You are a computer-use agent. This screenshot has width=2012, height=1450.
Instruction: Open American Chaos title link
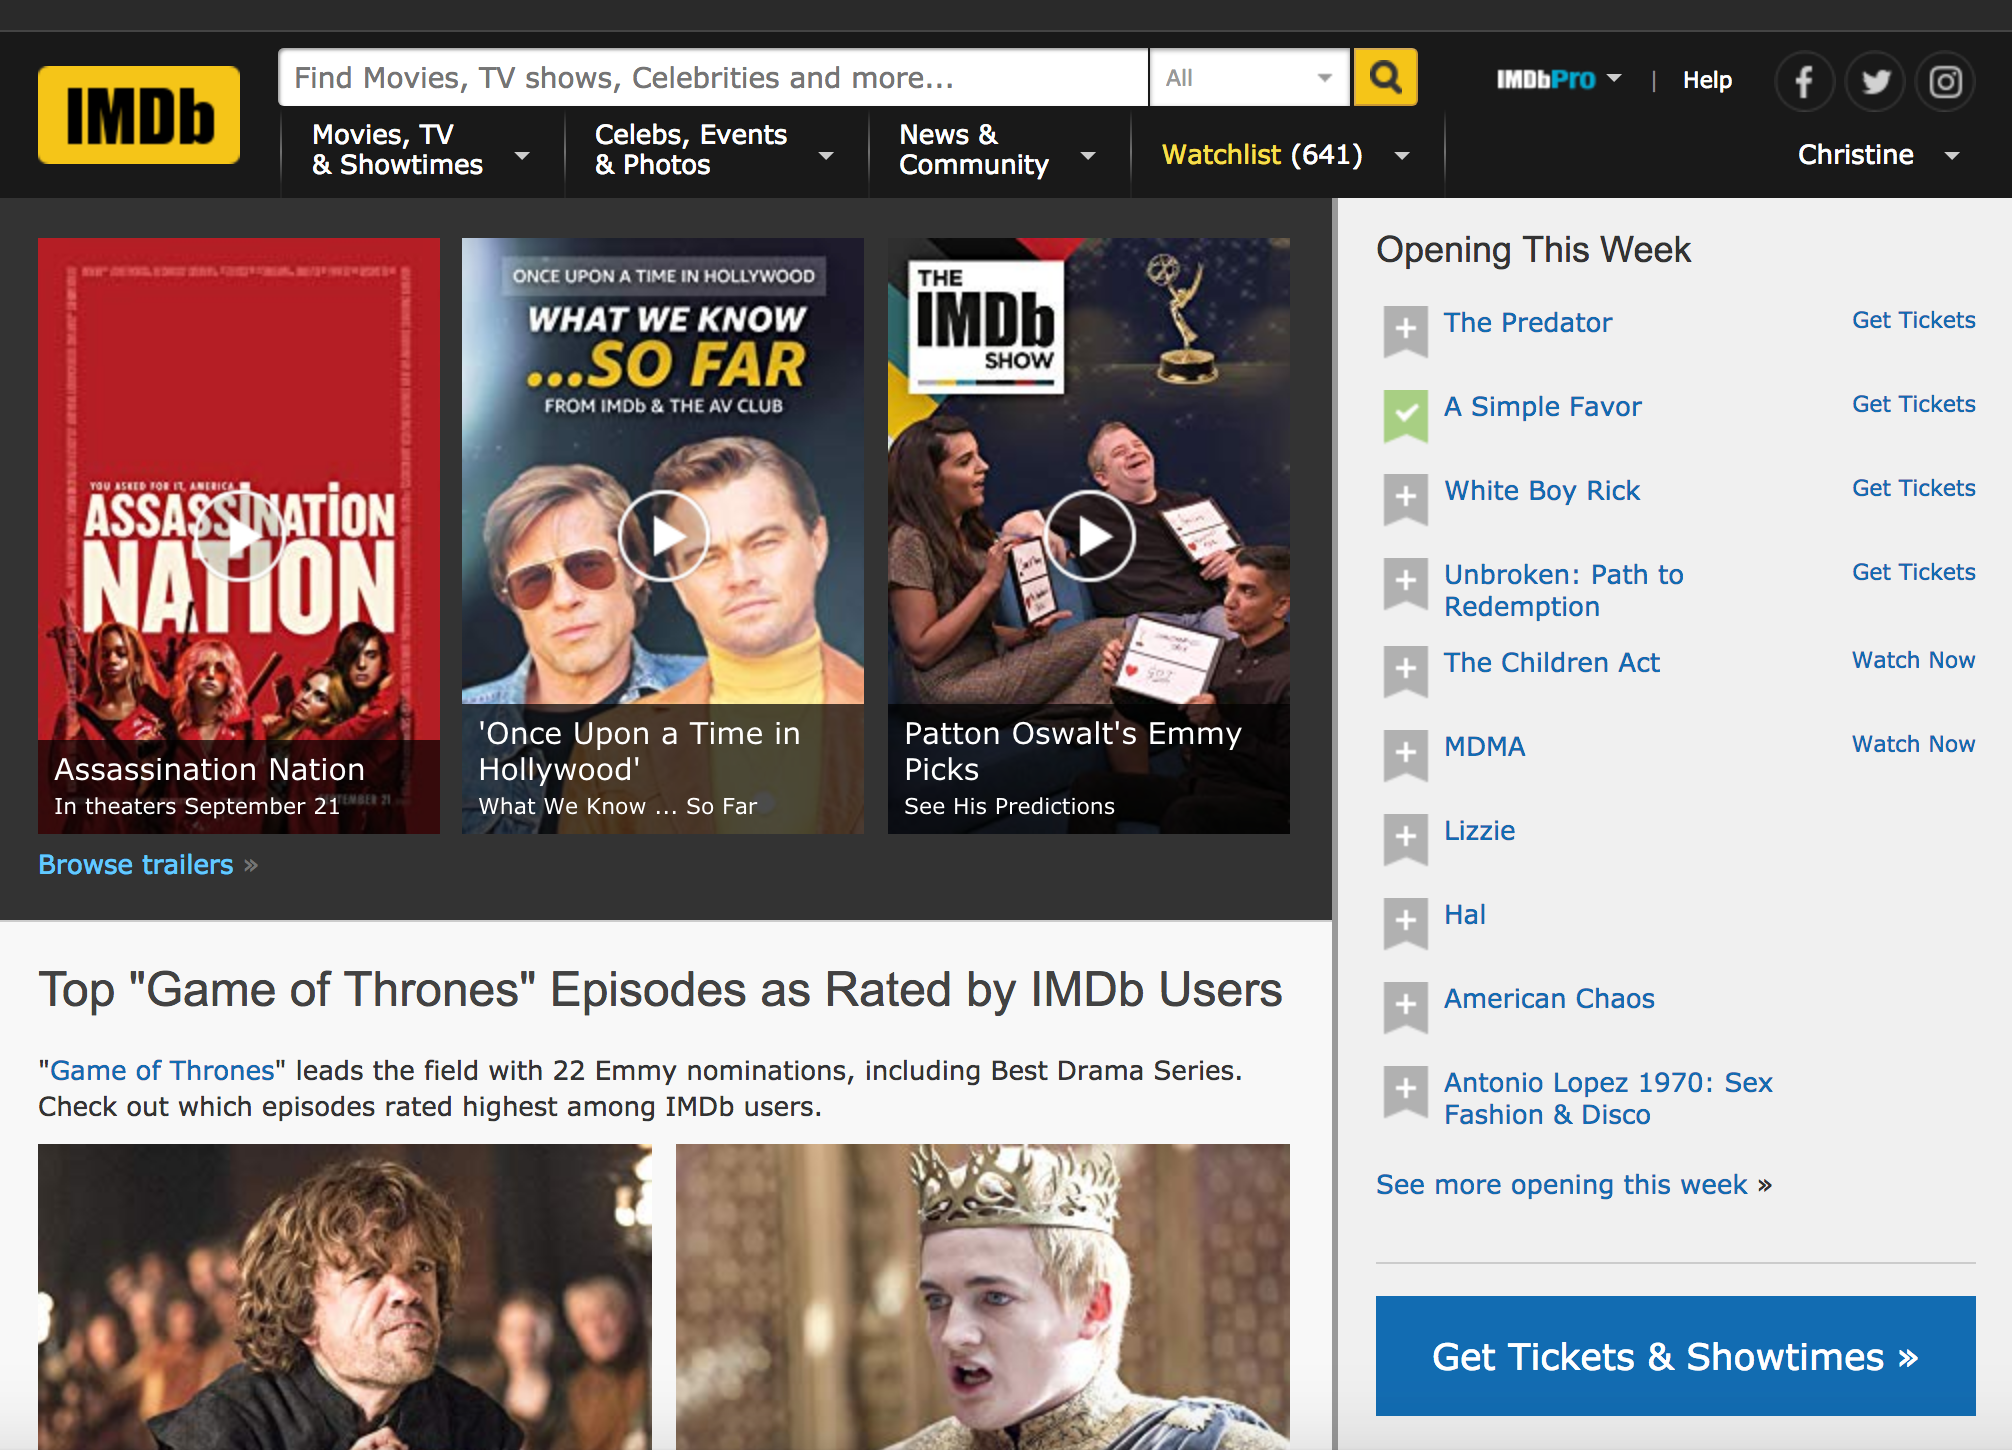click(x=1549, y=999)
